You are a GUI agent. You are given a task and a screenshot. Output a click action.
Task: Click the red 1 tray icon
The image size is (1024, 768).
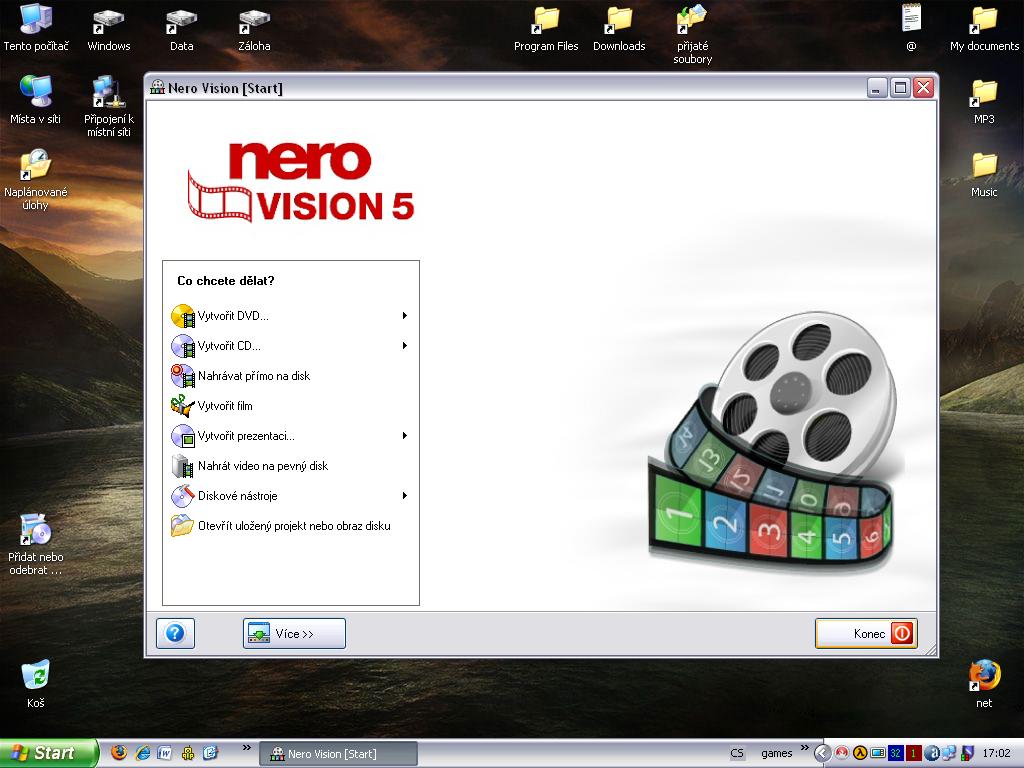[x=913, y=754]
